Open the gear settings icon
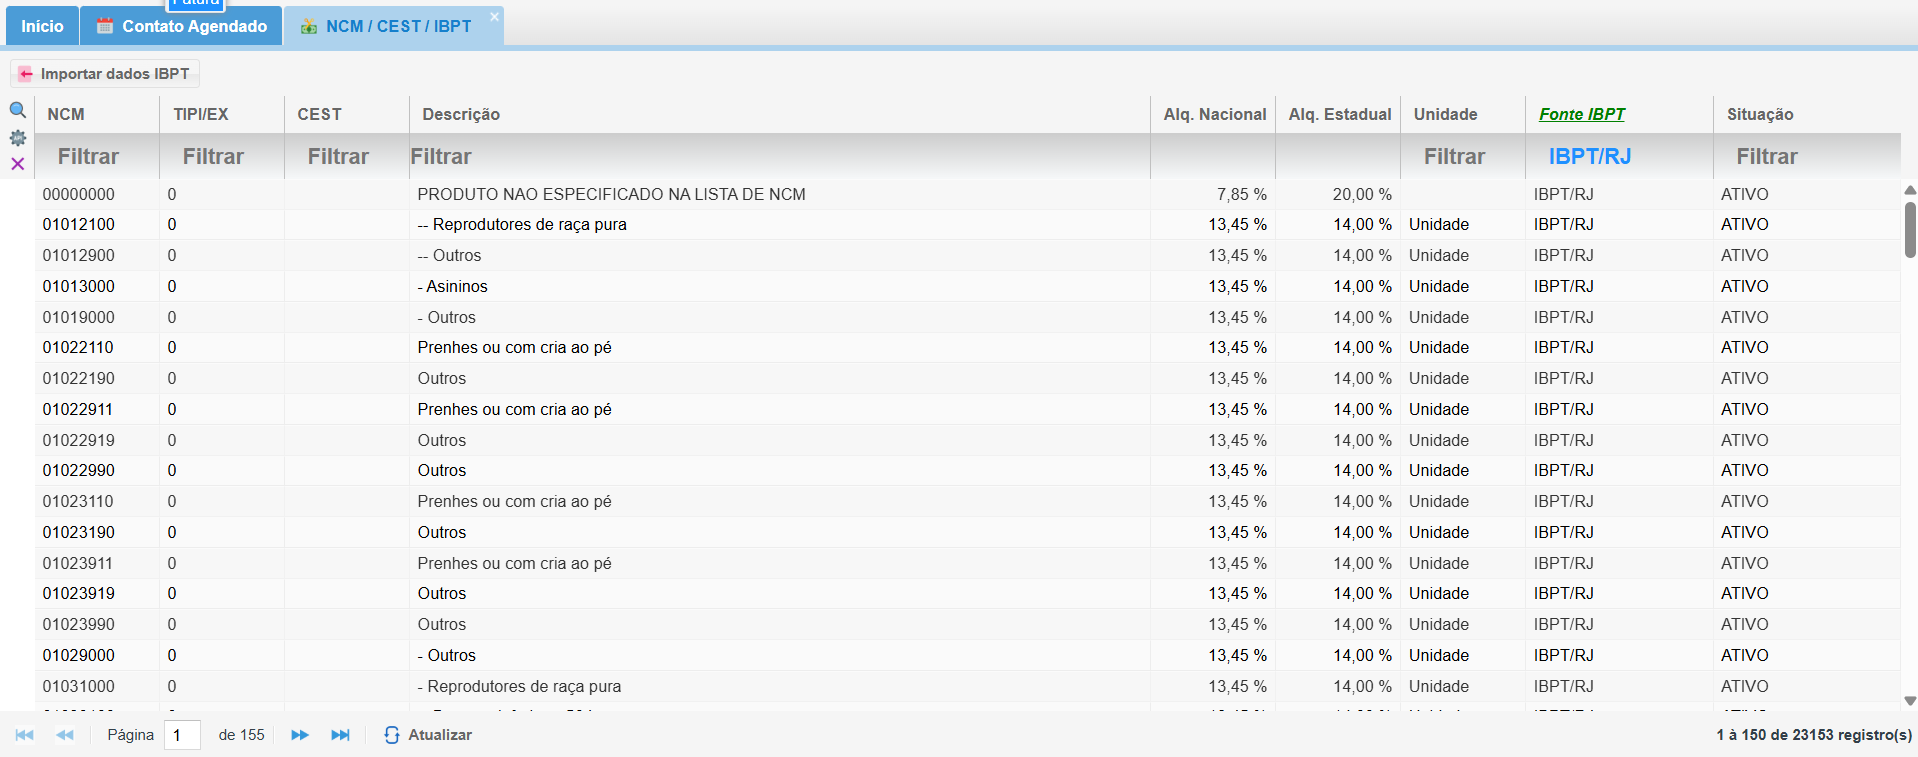This screenshot has width=1918, height=757. tap(17, 138)
